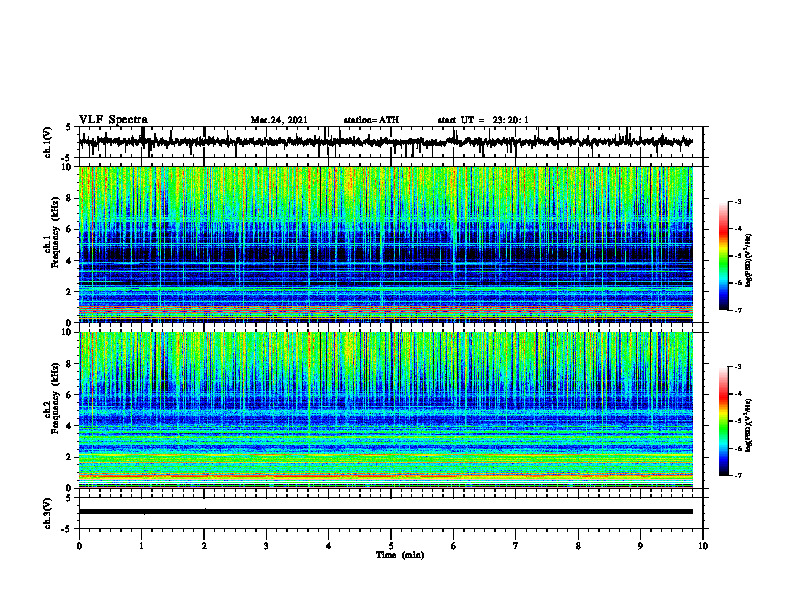Viewport: 792px width, 612px height.
Task: Click the "3" tick on the time axis
Action: click(x=266, y=546)
